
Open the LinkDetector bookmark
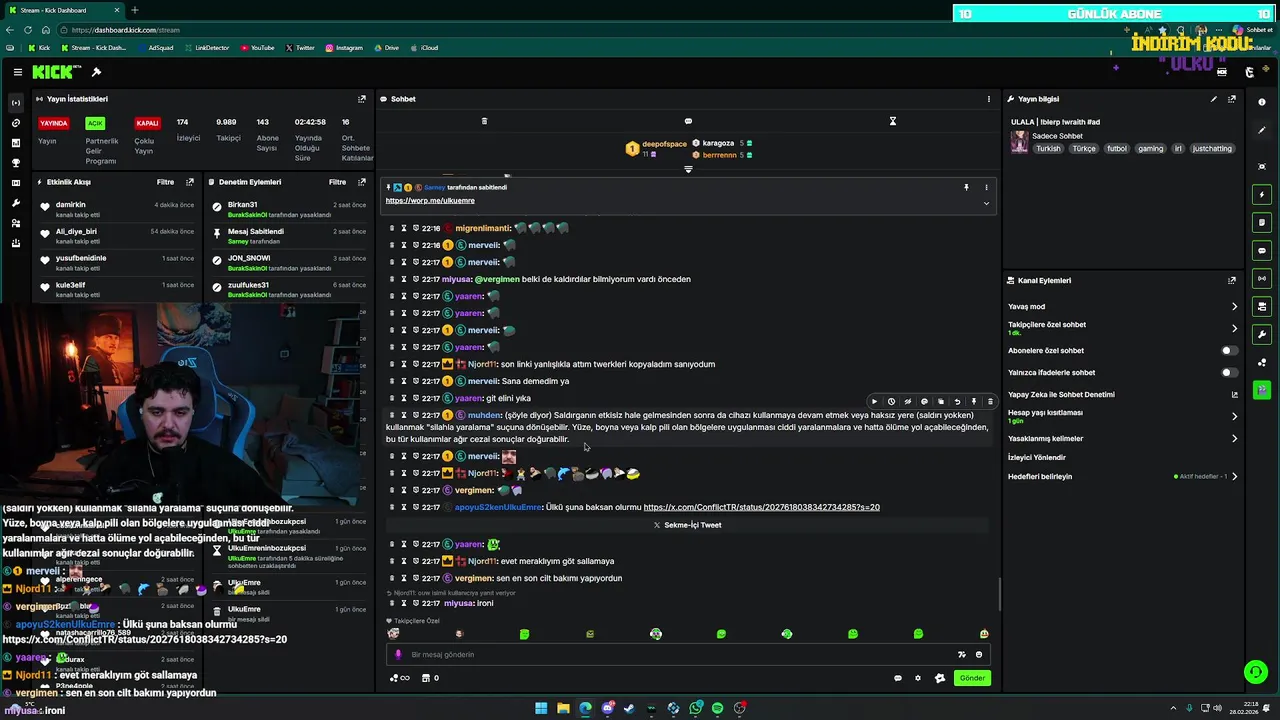pos(206,48)
